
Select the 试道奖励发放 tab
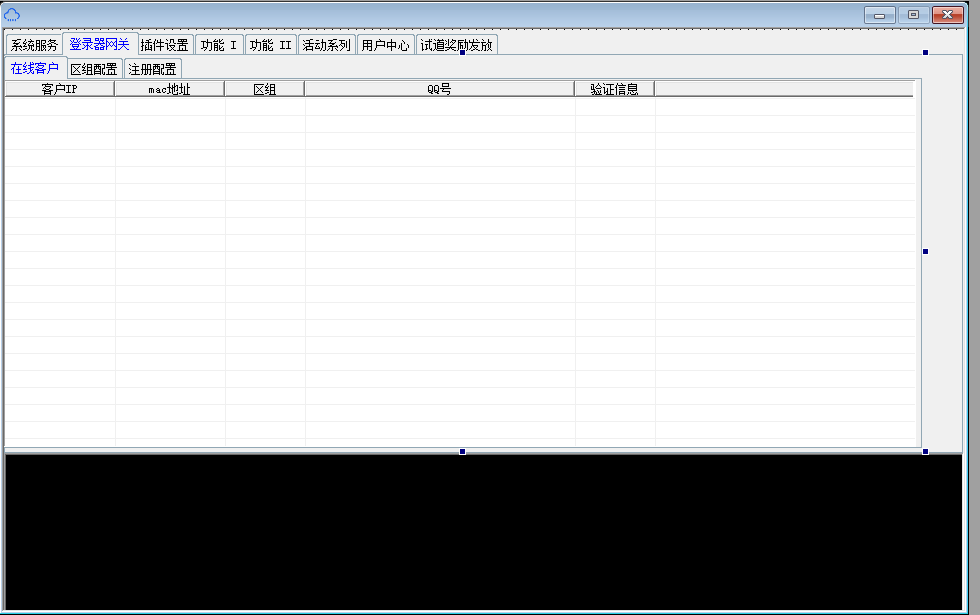[456, 45]
